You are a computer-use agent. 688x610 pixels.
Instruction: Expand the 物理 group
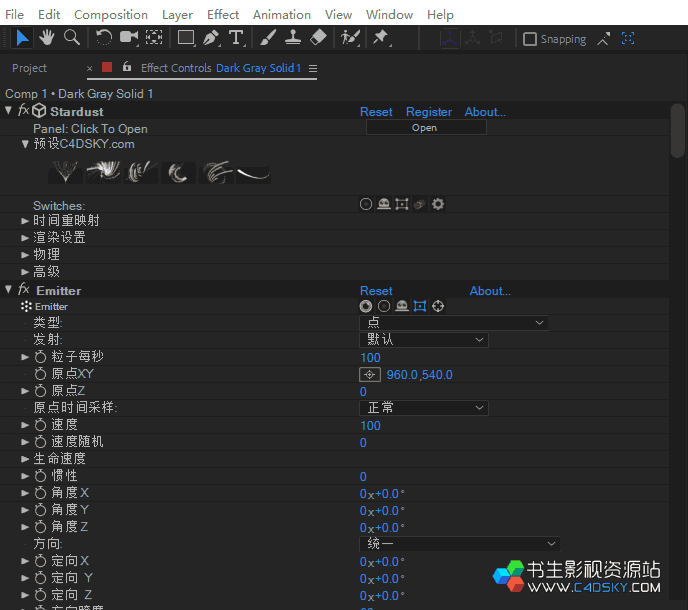(25, 255)
